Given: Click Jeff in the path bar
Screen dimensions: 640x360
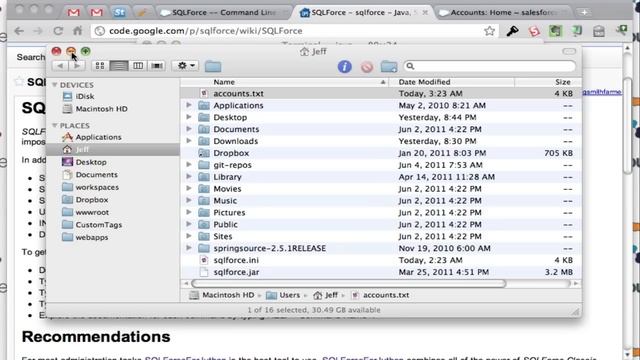Looking at the screenshot, I should tap(326, 295).
